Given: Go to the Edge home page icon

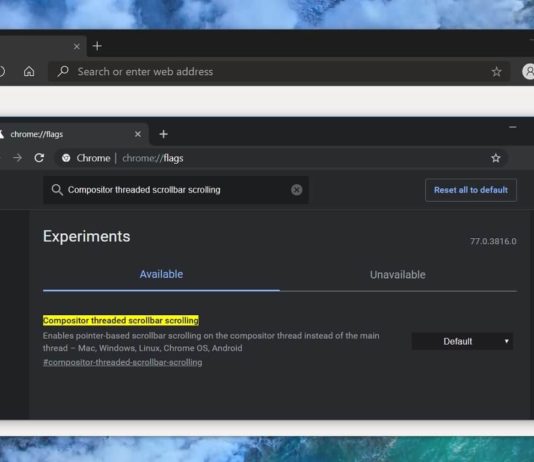Looking at the screenshot, I should pyautogui.click(x=29, y=71).
